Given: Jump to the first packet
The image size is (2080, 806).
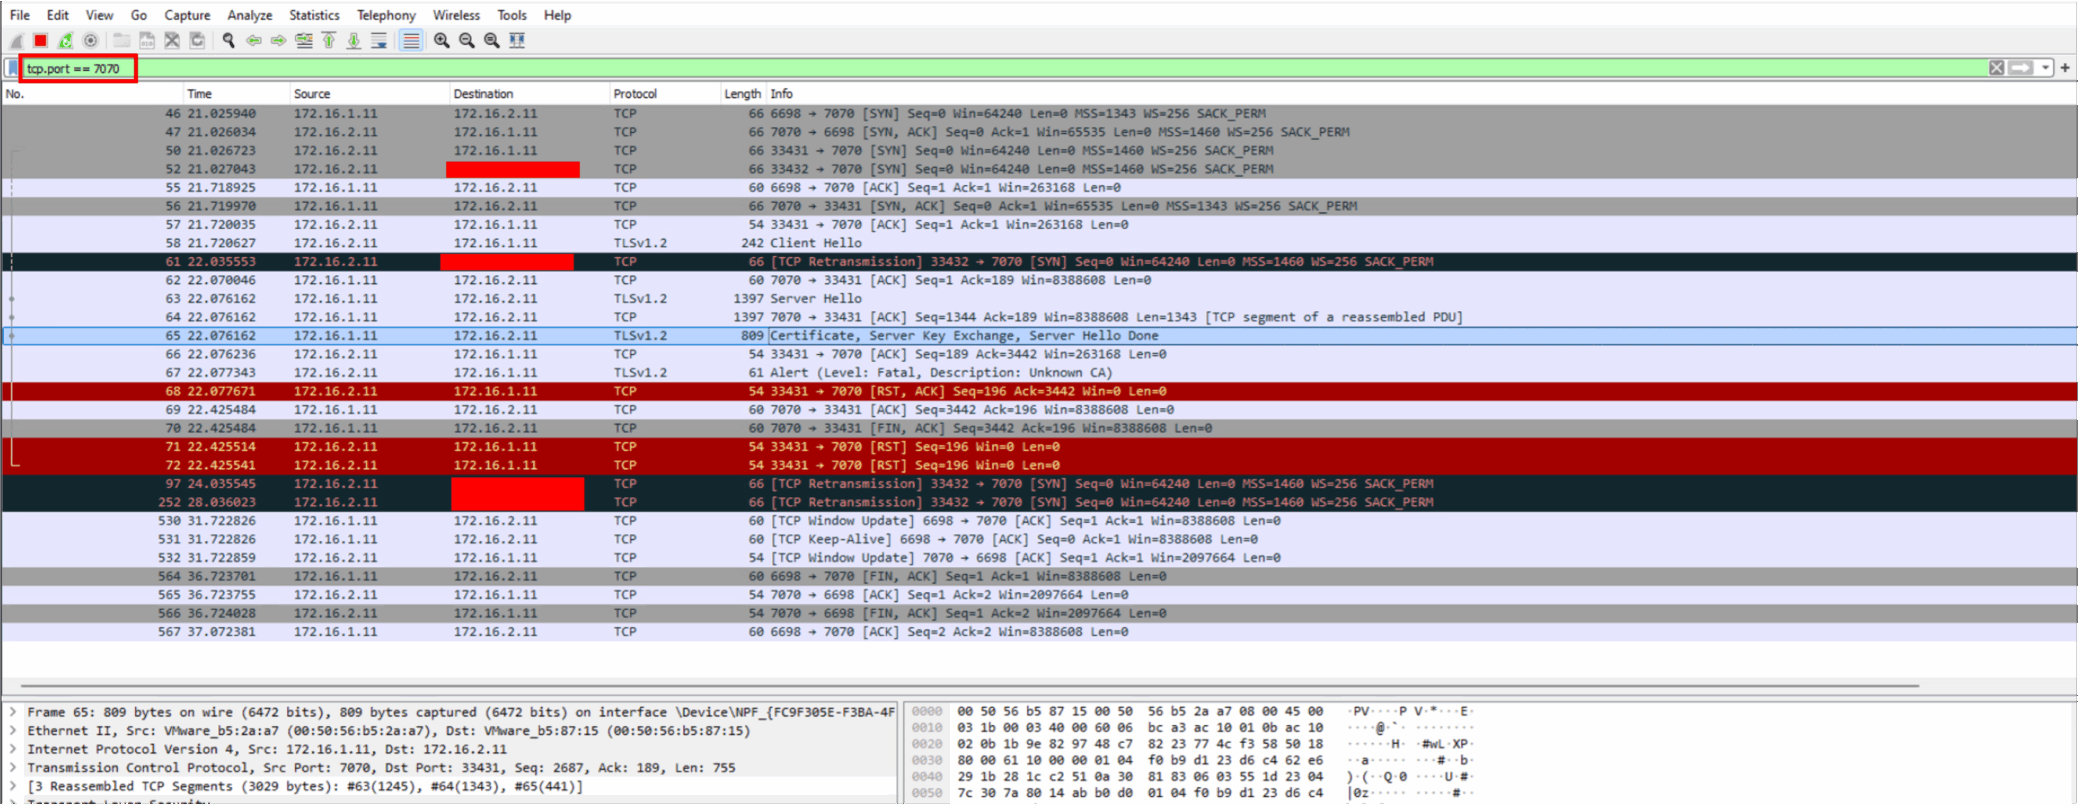Looking at the screenshot, I should [329, 40].
